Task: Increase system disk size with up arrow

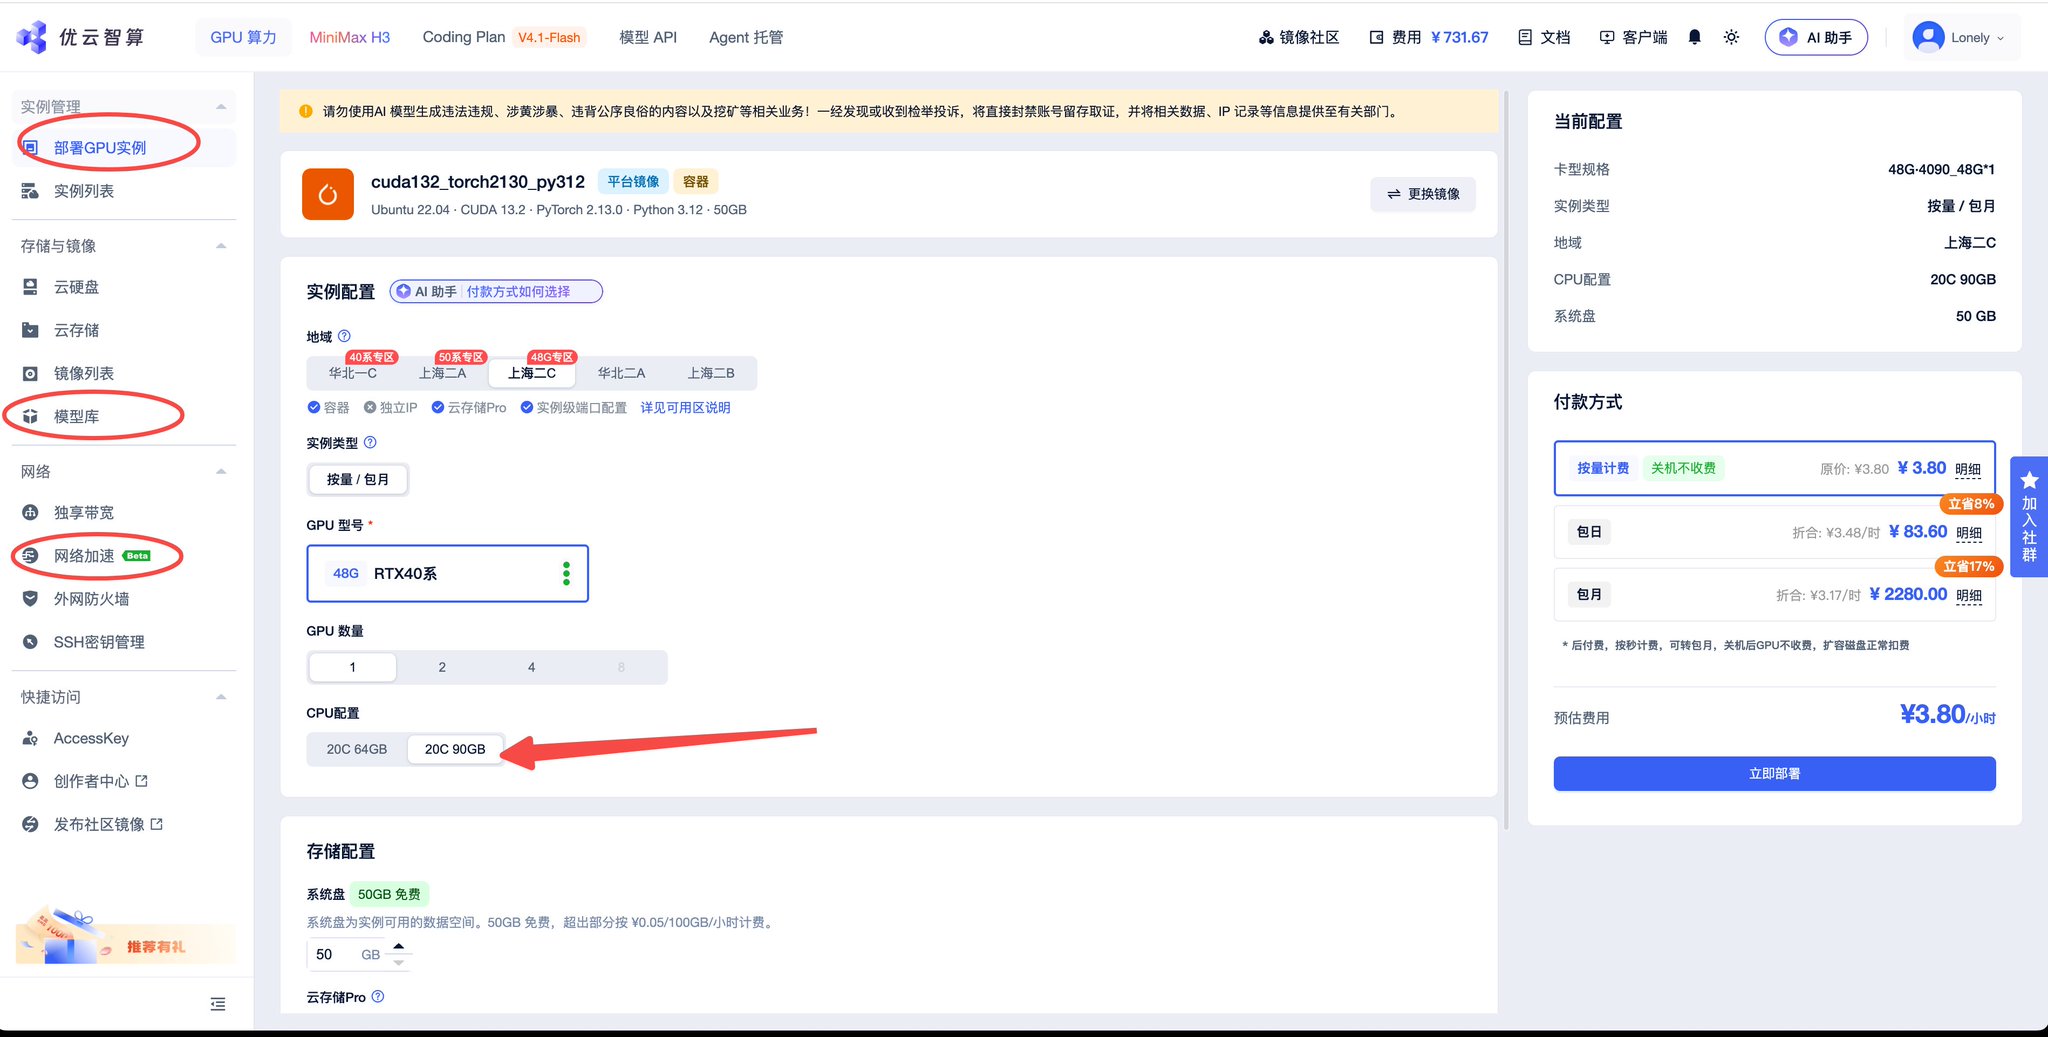Action: [x=399, y=946]
